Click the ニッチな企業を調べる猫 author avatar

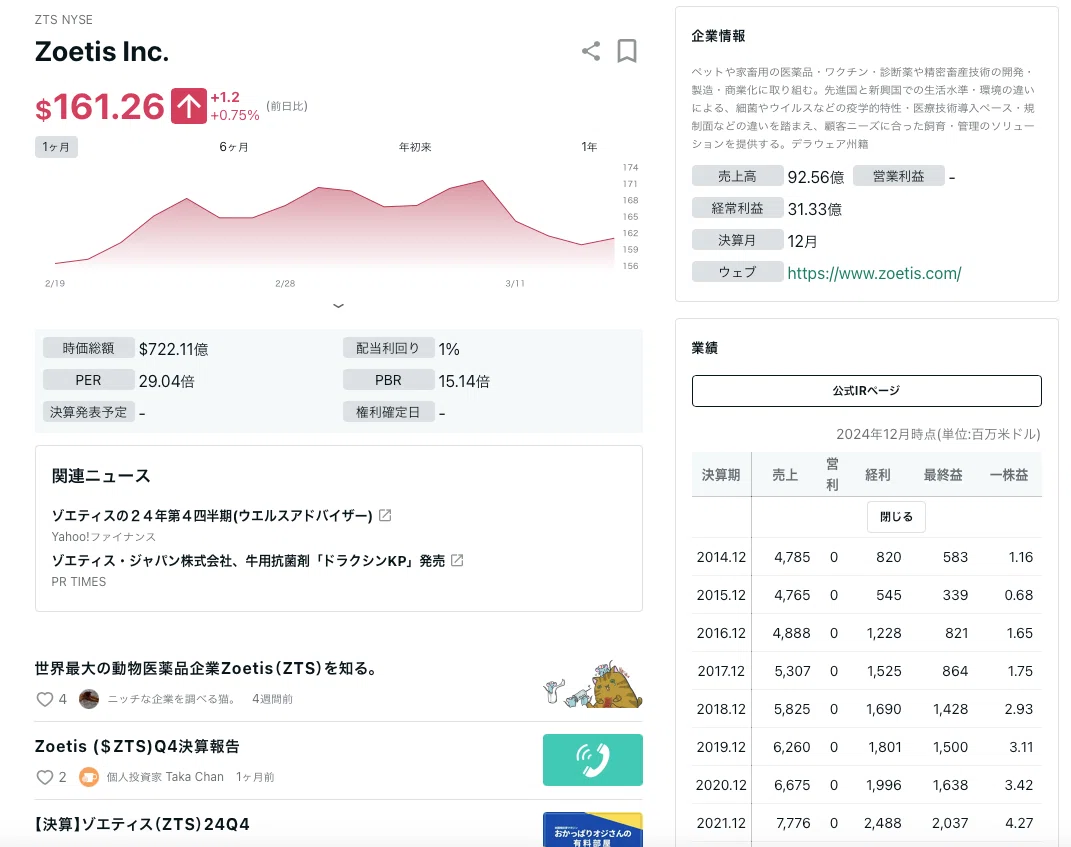pyautogui.click(x=89, y=699)
